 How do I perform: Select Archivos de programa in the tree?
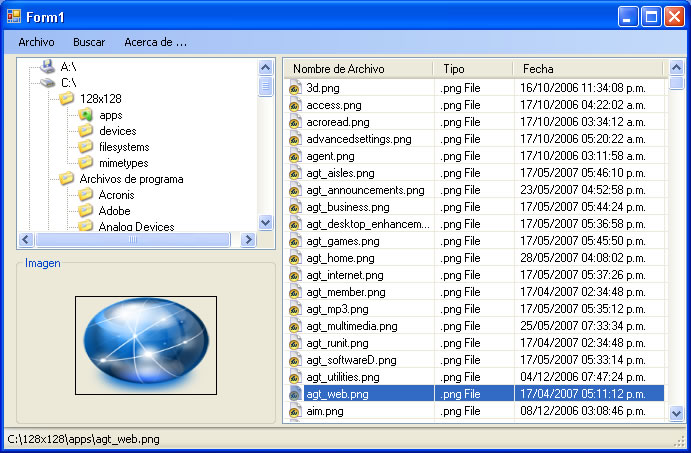point(131,179)
